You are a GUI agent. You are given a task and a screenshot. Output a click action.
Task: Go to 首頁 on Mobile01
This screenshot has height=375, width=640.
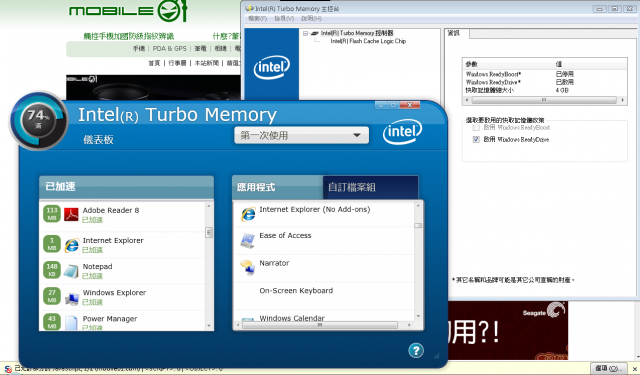coord(154,63)
